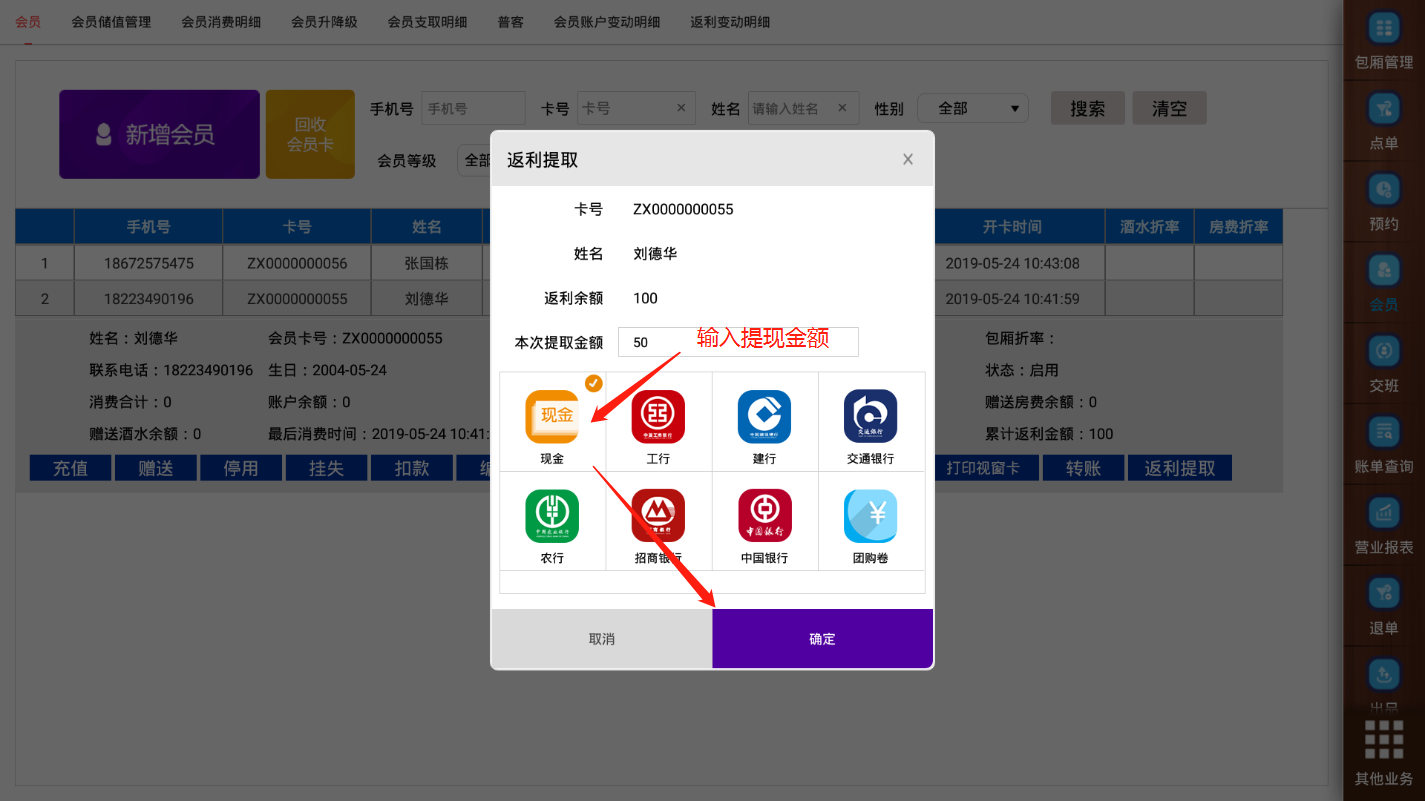Clear the 姓名 search field
Viewport: 1425px width, 801px height.
coord(842,108)
